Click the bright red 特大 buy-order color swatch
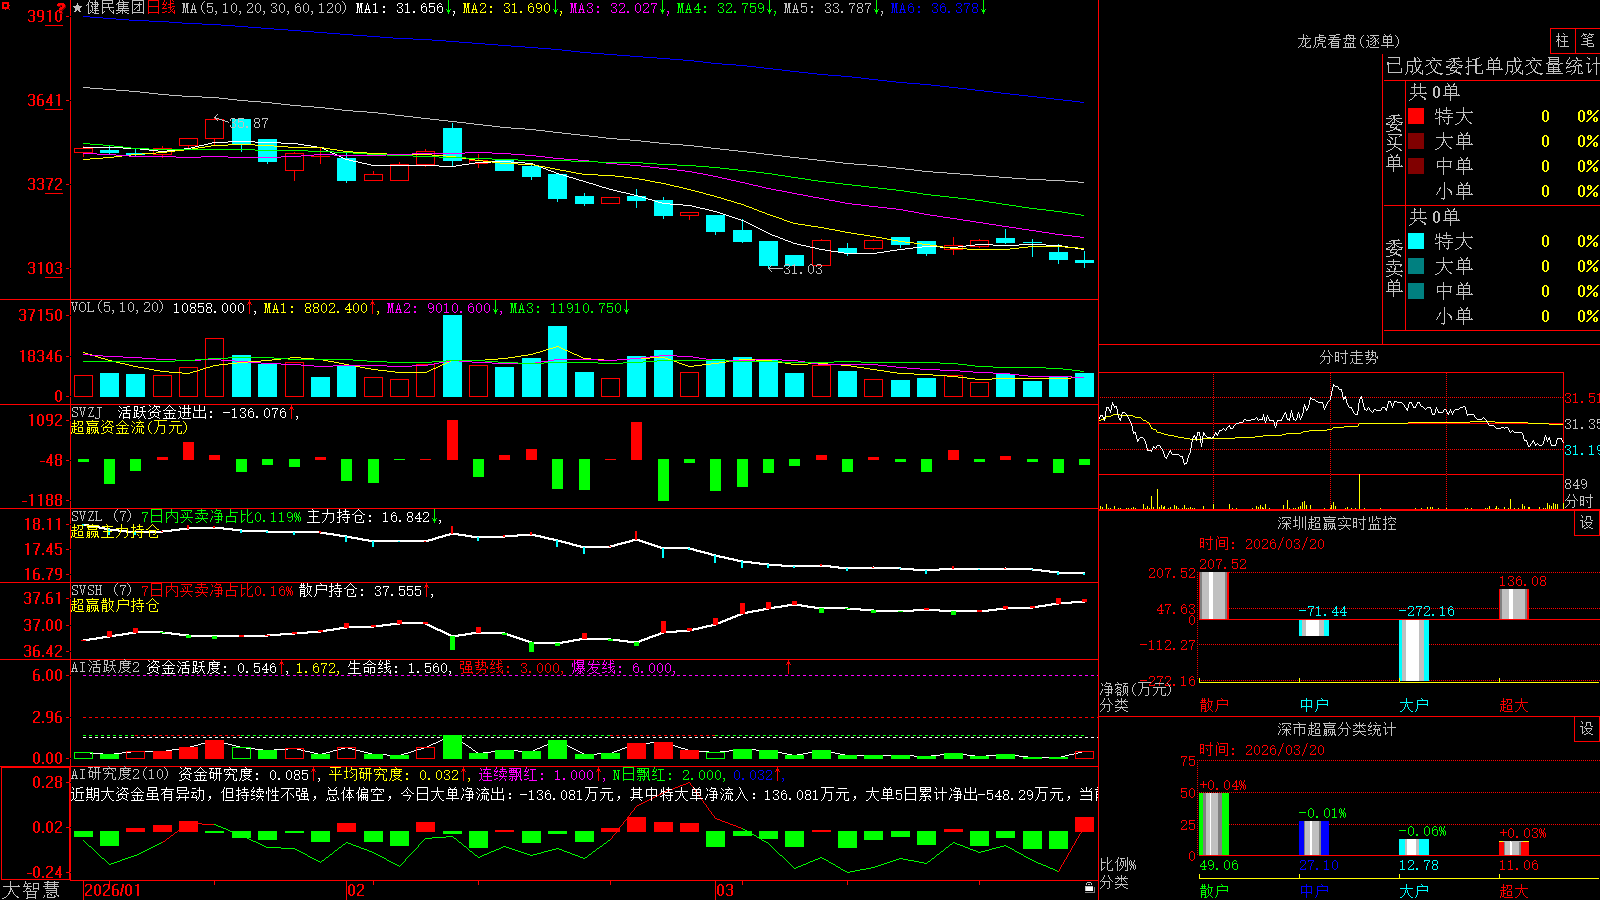The width and height of the screenshot is (1600, 900). point(1416,116)
